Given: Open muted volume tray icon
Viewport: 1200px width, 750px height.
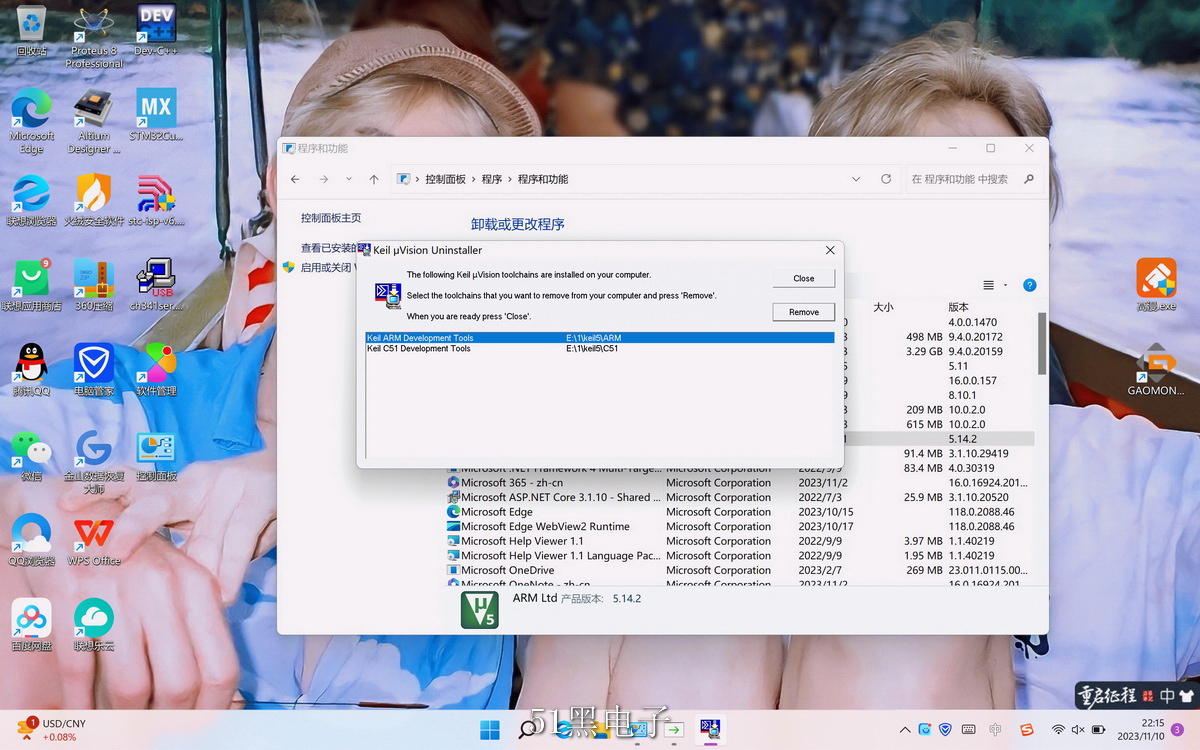Looking at the screenshot, I should [x=1079, y=730].
